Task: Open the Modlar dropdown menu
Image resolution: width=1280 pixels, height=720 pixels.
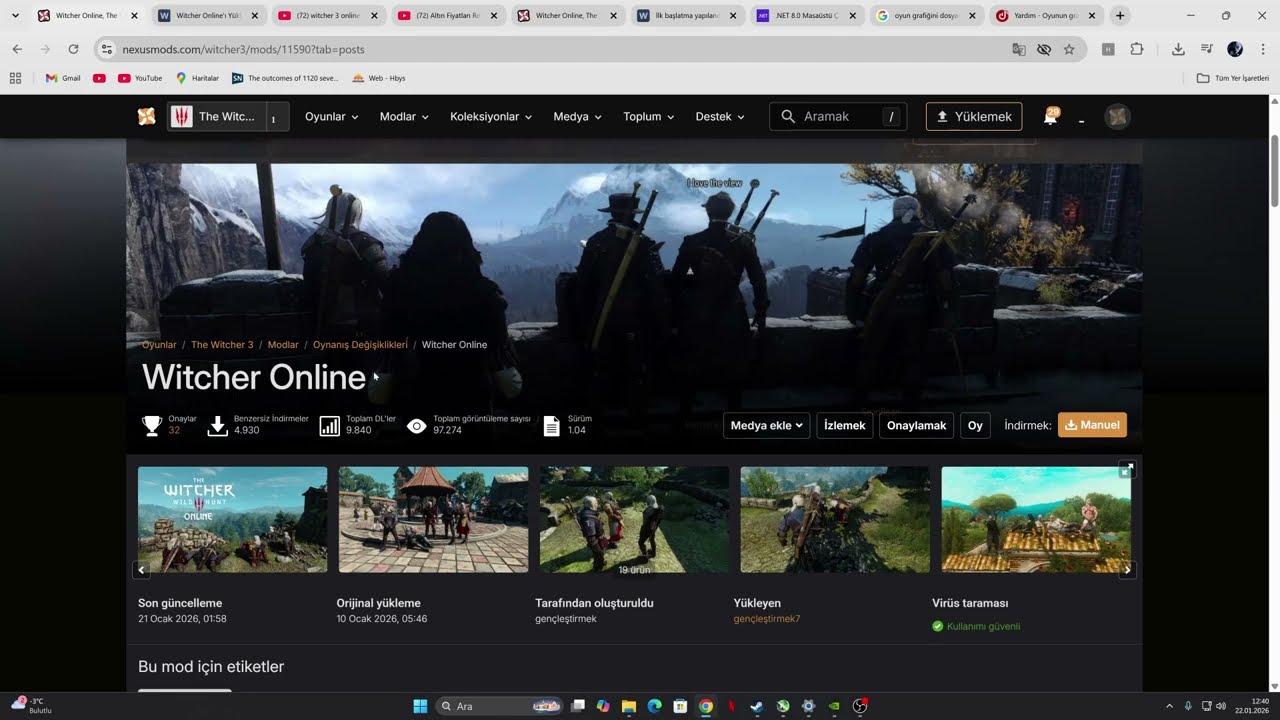Action: (x=404, y=117)
